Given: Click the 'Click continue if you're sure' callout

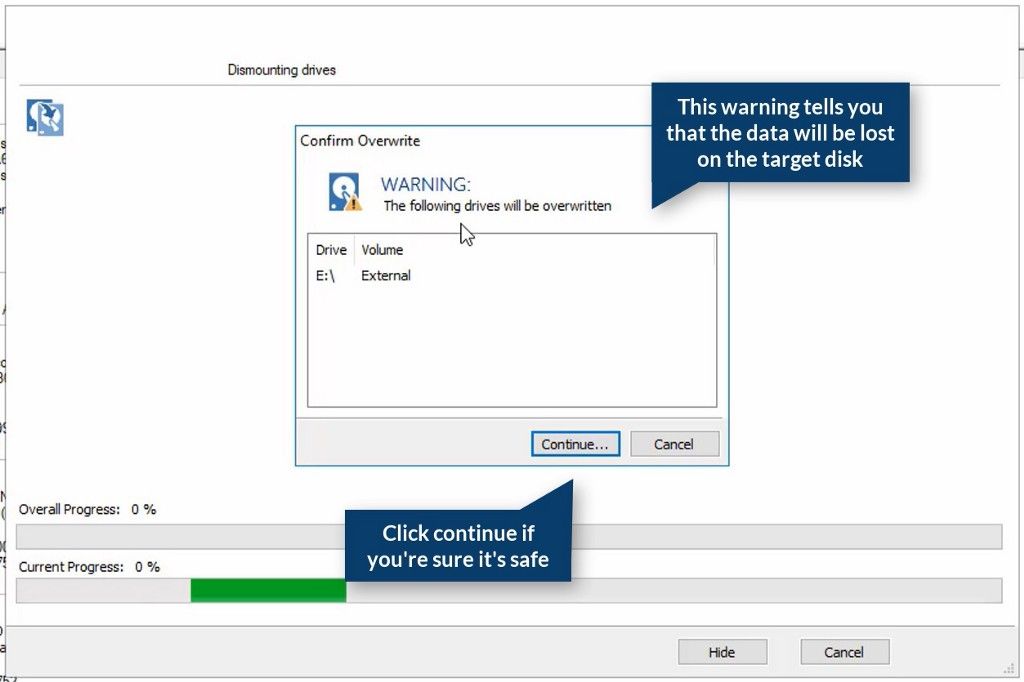Looking at the screenshot, I should pyautogui.click(x=458, y=546).
